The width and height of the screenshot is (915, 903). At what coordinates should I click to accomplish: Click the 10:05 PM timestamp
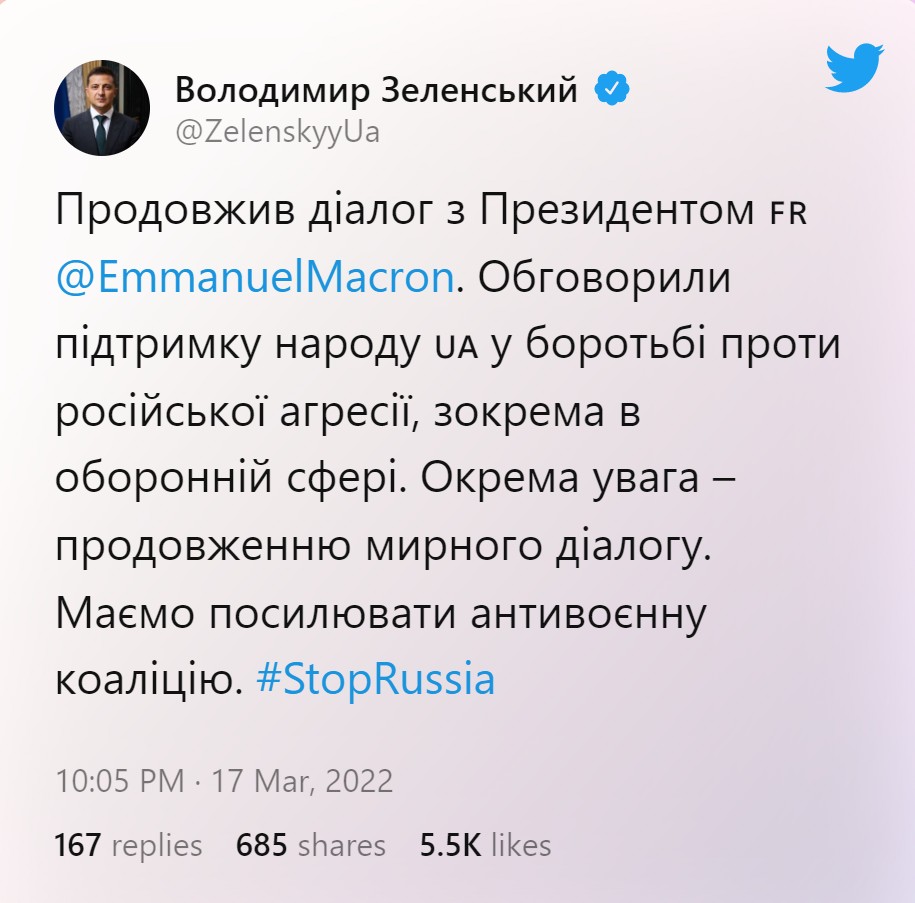119,781
